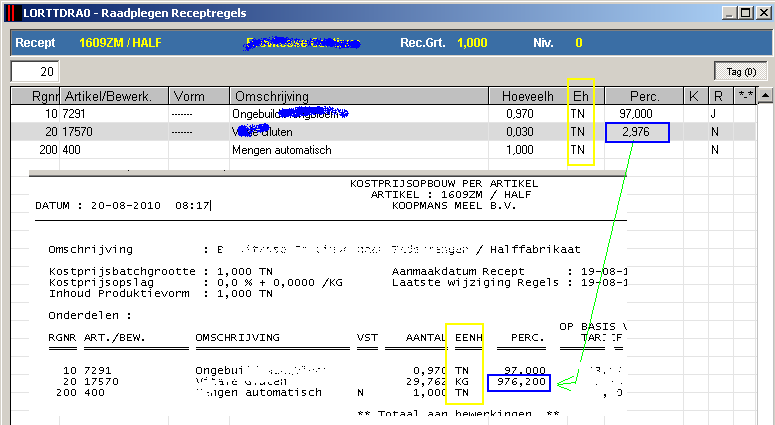Click the Rec.Grt. value 1,000
This screenshot has height=425, width=775.
coord(472,43)
